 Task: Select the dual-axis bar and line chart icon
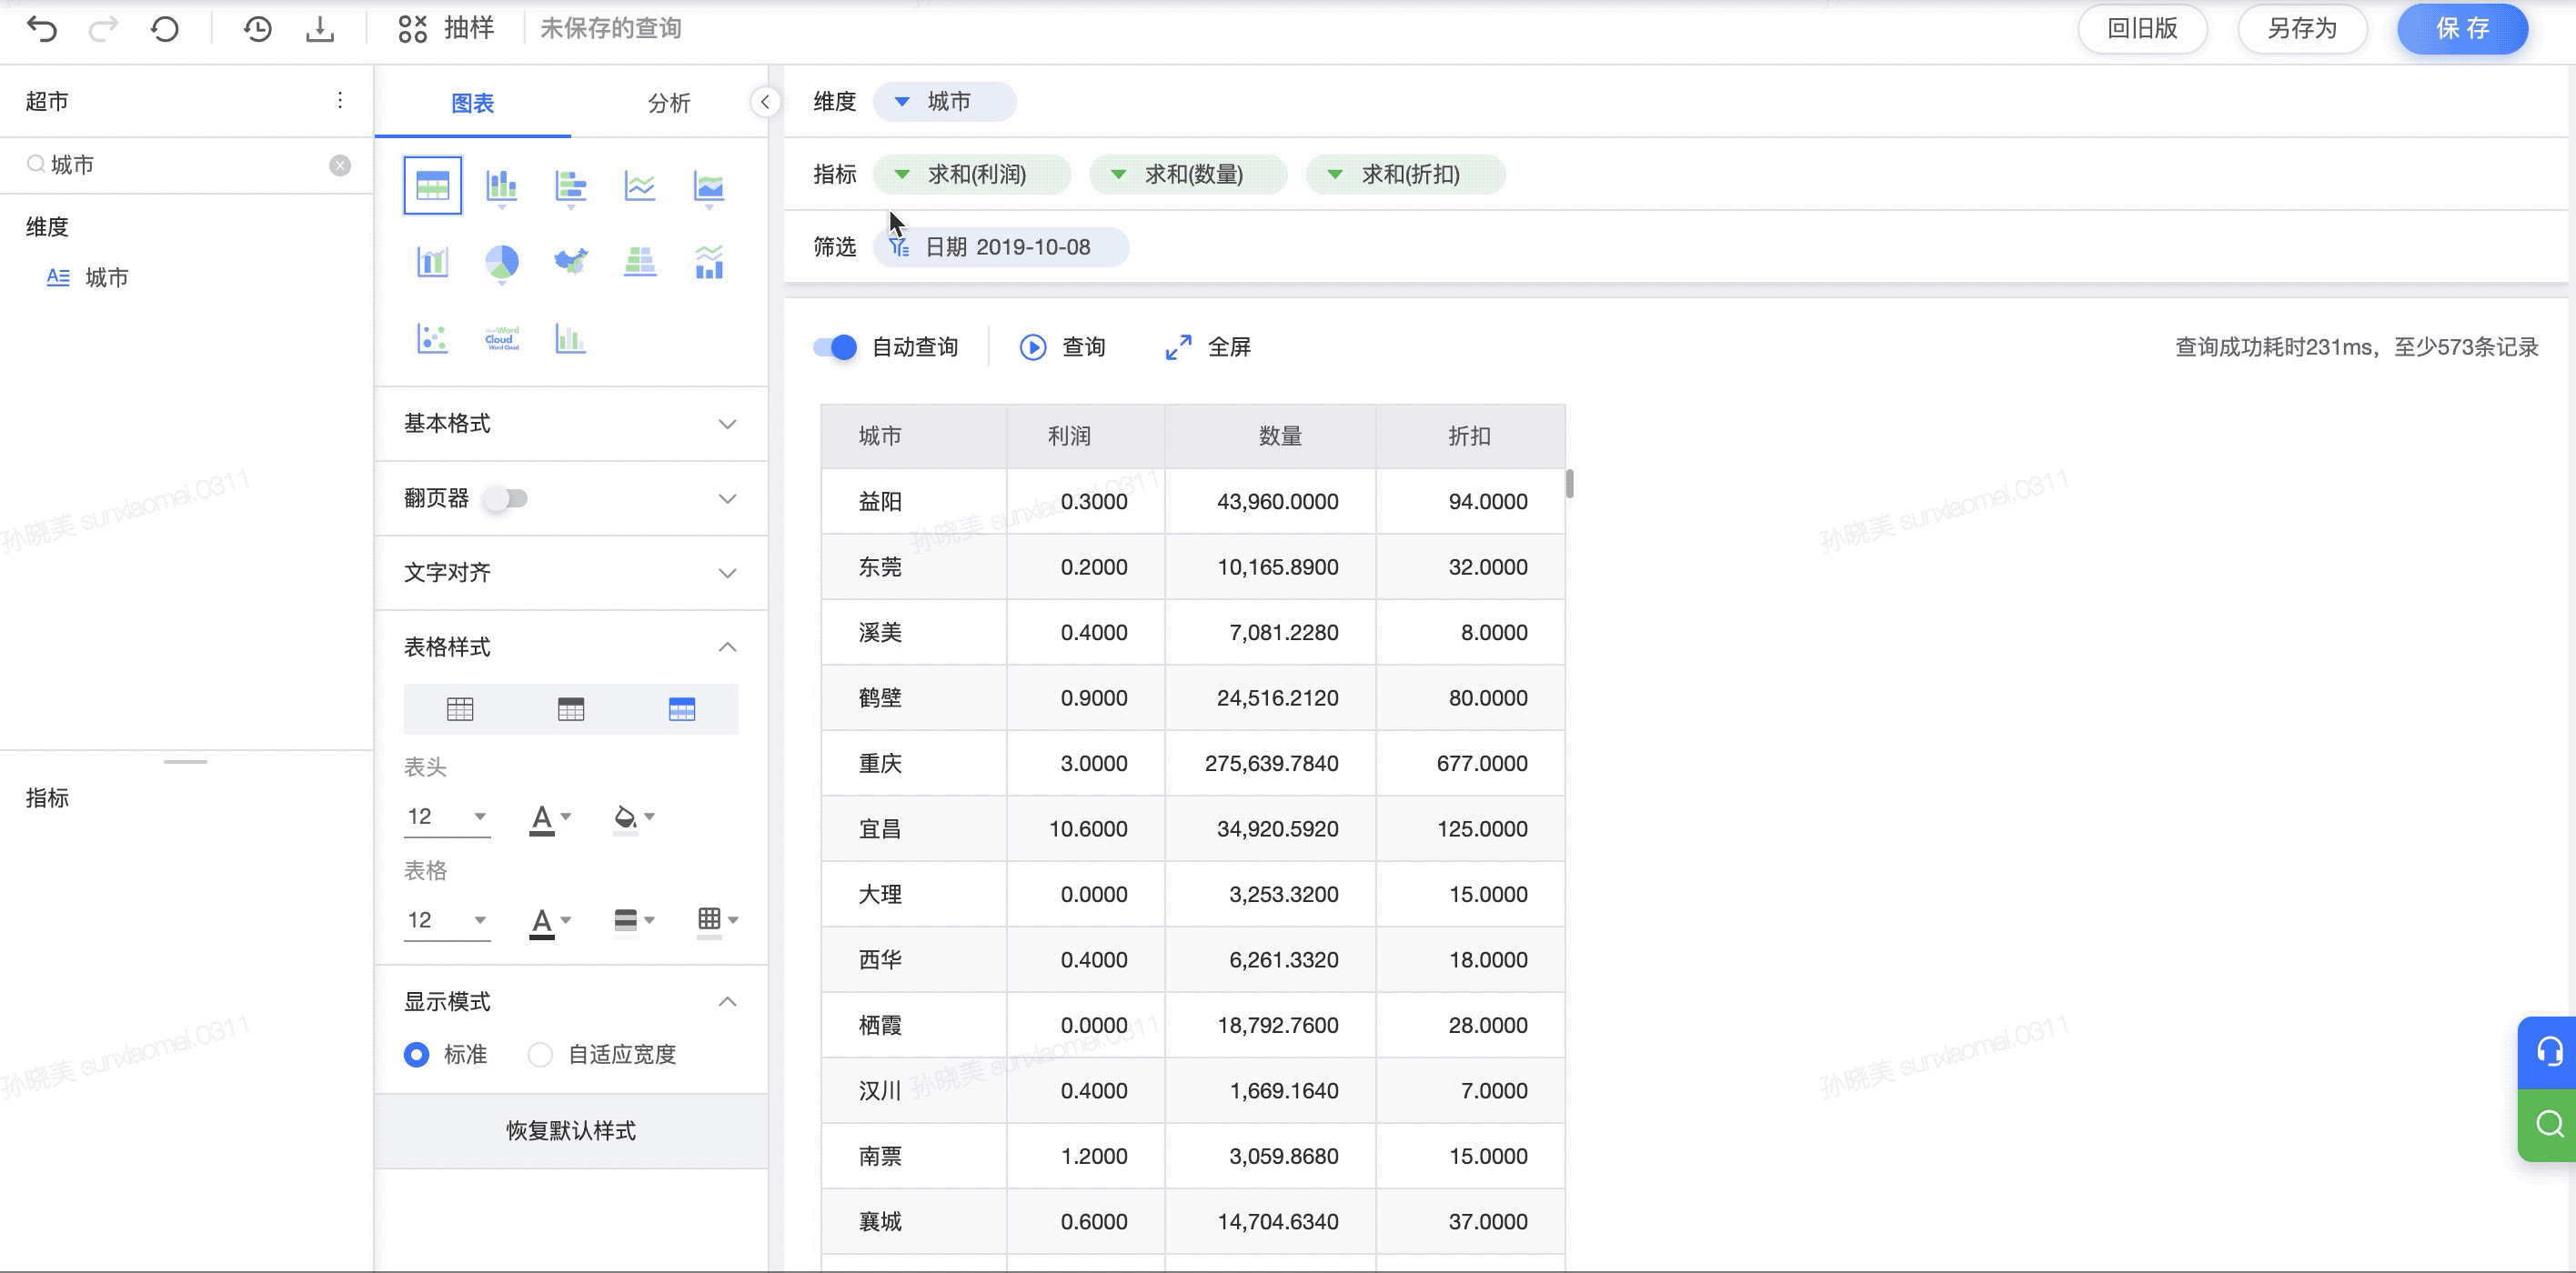point(433,262)
